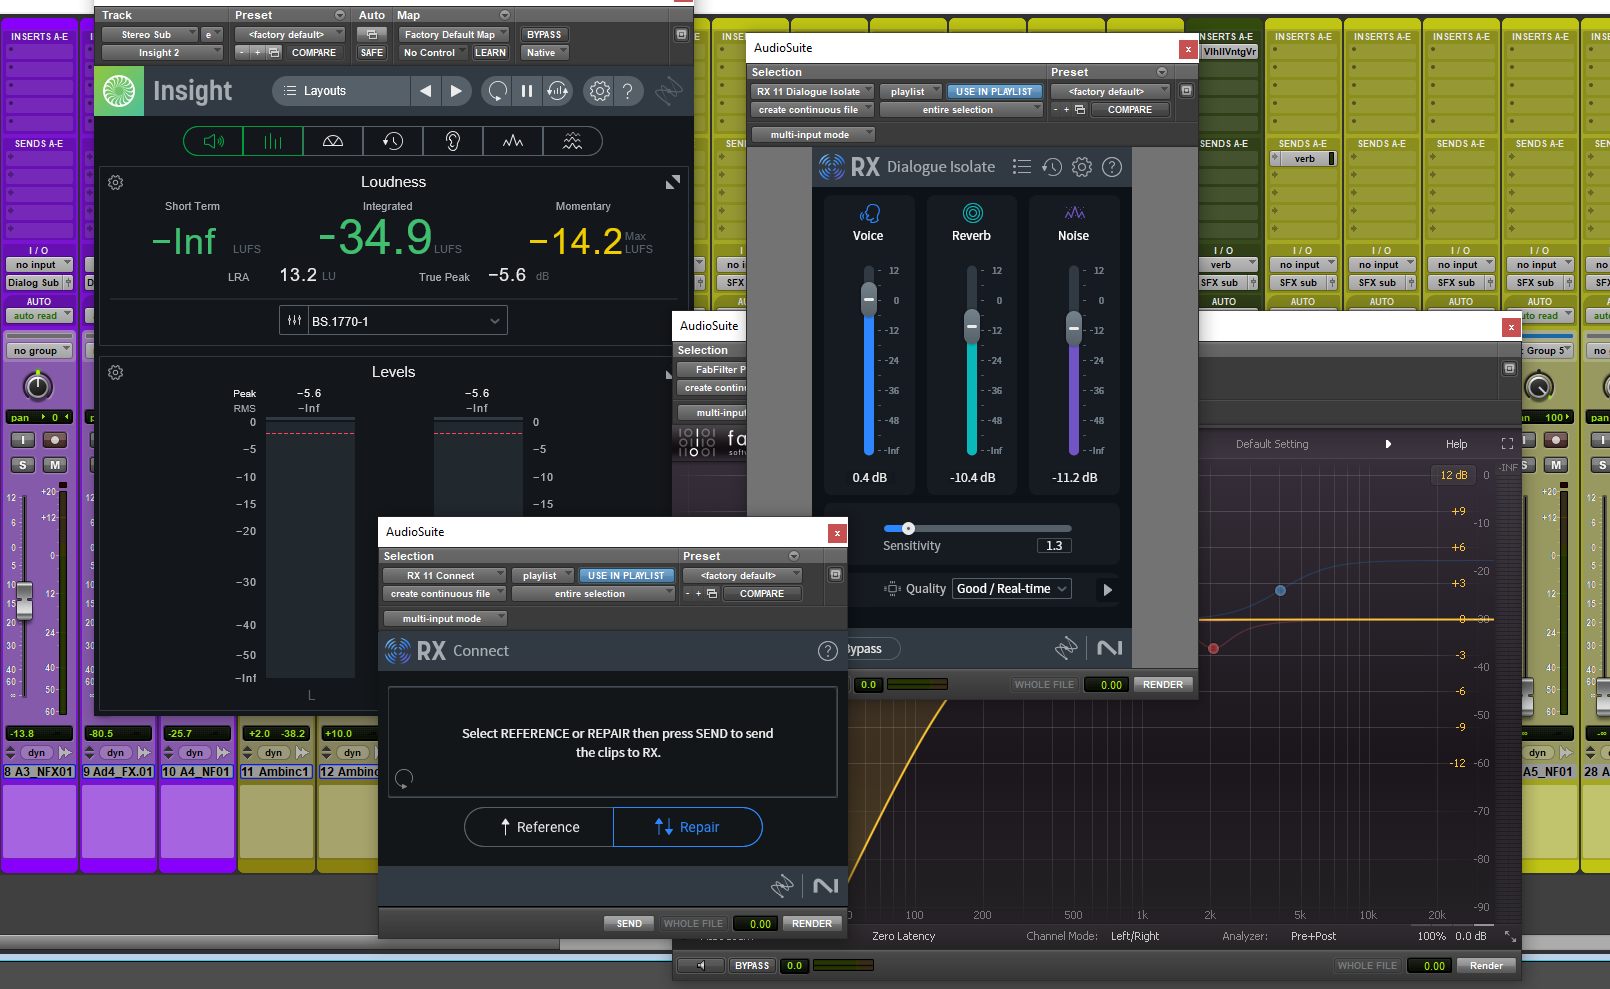Image resolution: width=1610 pixels, height=989 pixels.
Task: Open the Native plugin format dropdown
Action: pos(546,53)
